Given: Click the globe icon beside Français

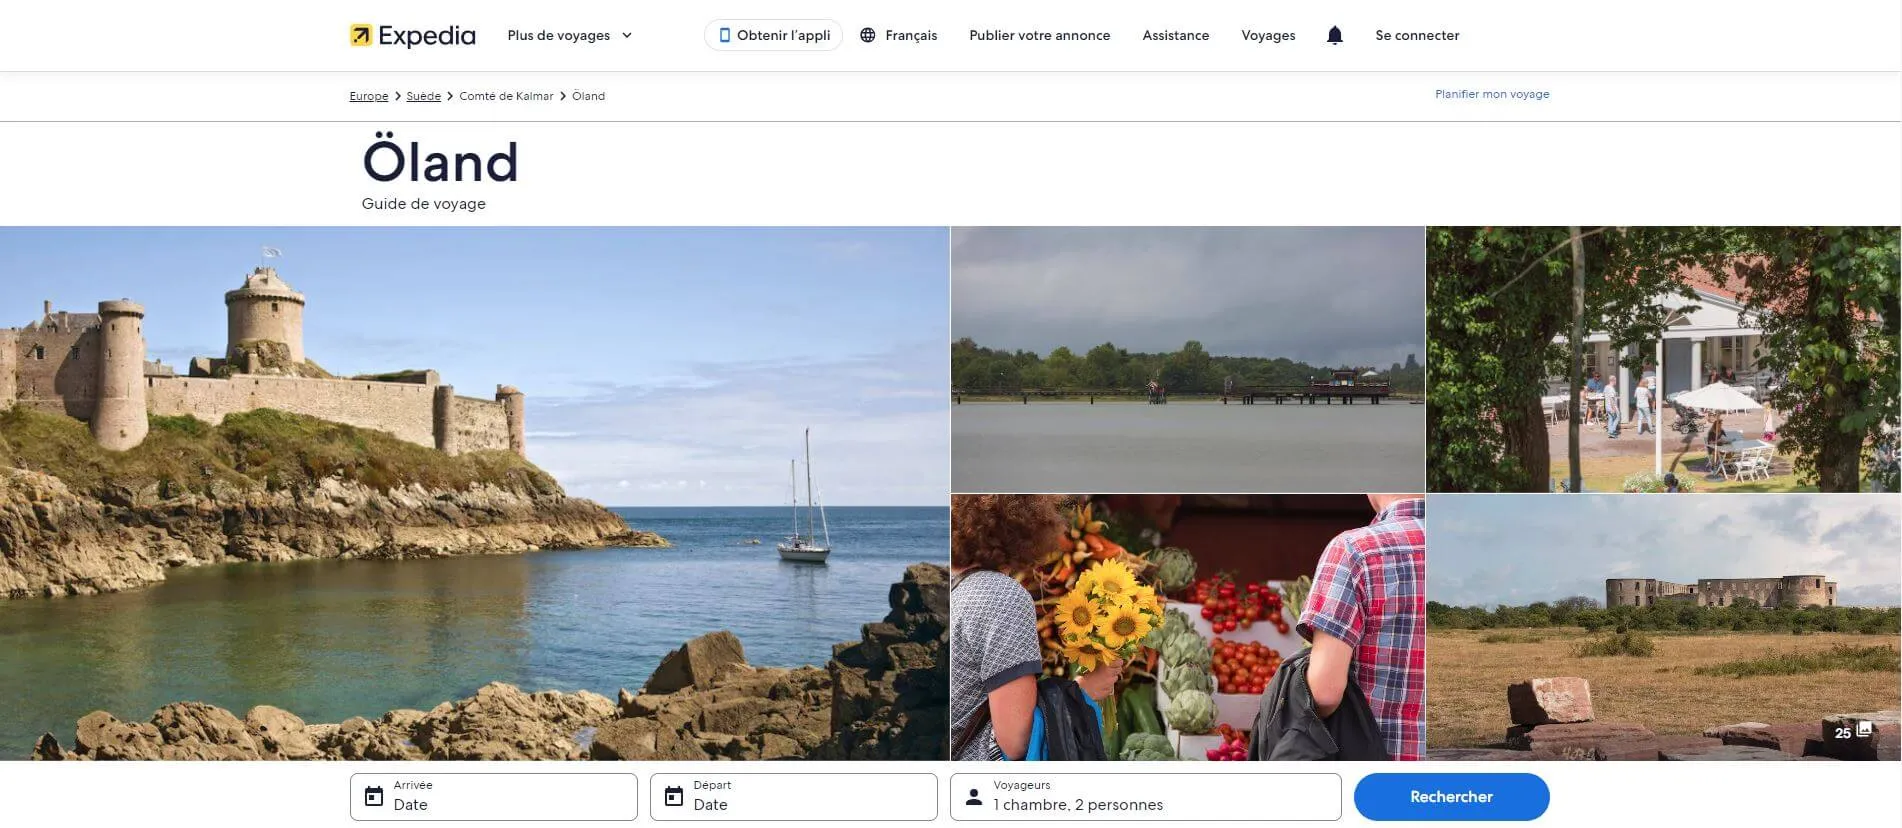Looking at the screenshot, I should pyautogui.click(x=868, y=36).
